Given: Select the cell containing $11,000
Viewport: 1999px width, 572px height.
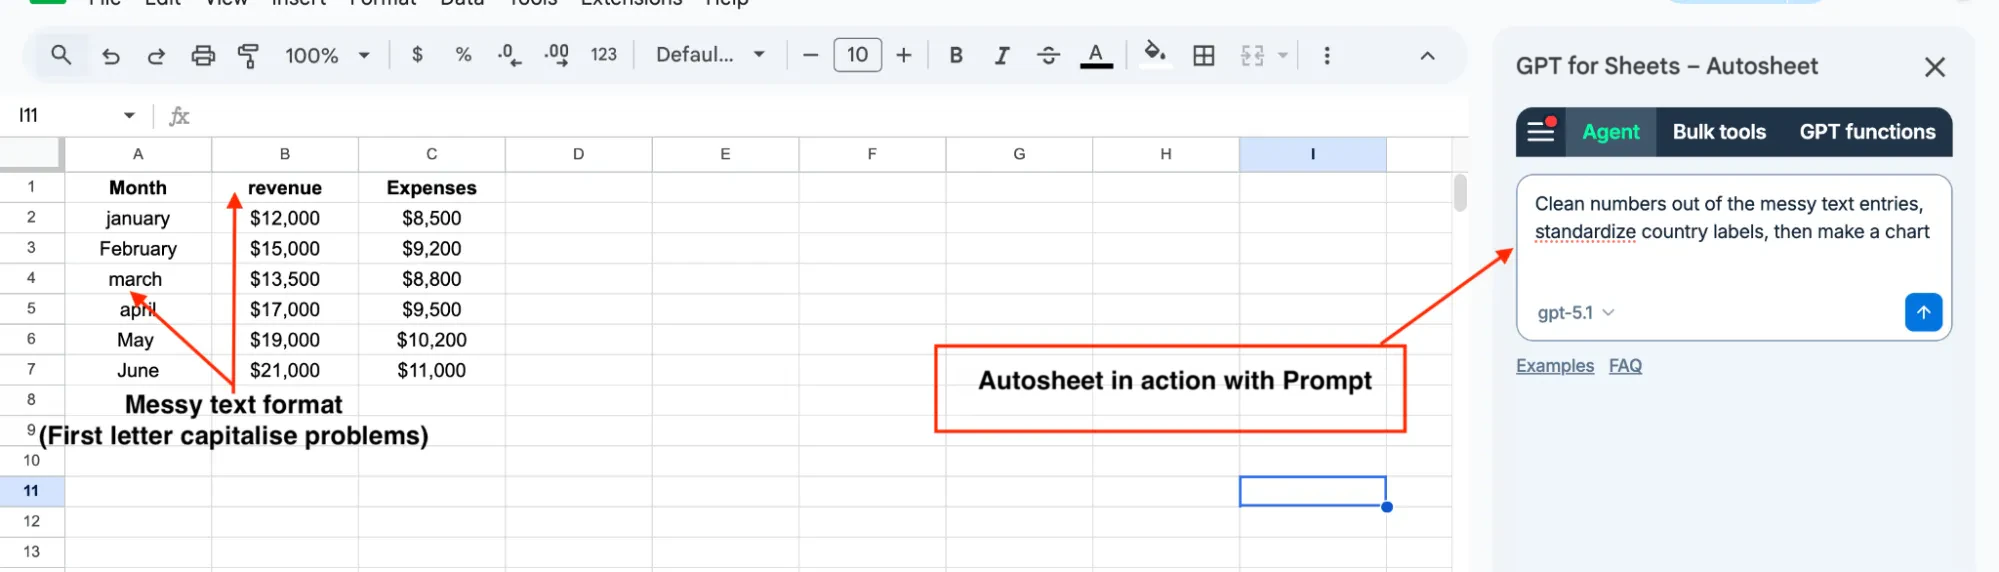Looking at the screenshot, I should (432, 370).
